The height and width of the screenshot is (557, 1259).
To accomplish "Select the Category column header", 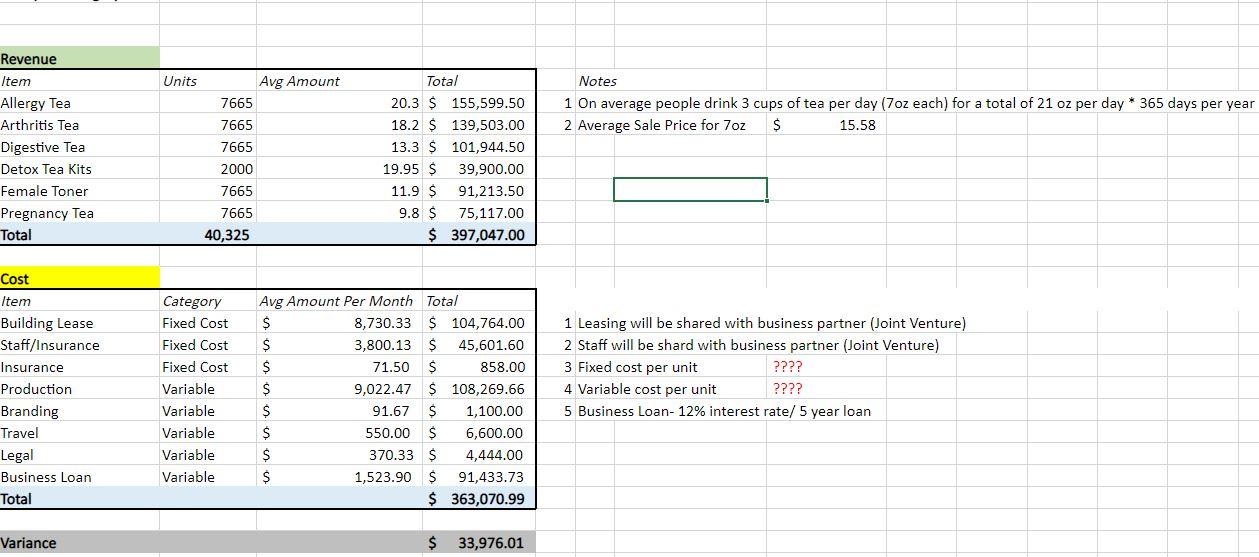I will [x=208, y=301].
